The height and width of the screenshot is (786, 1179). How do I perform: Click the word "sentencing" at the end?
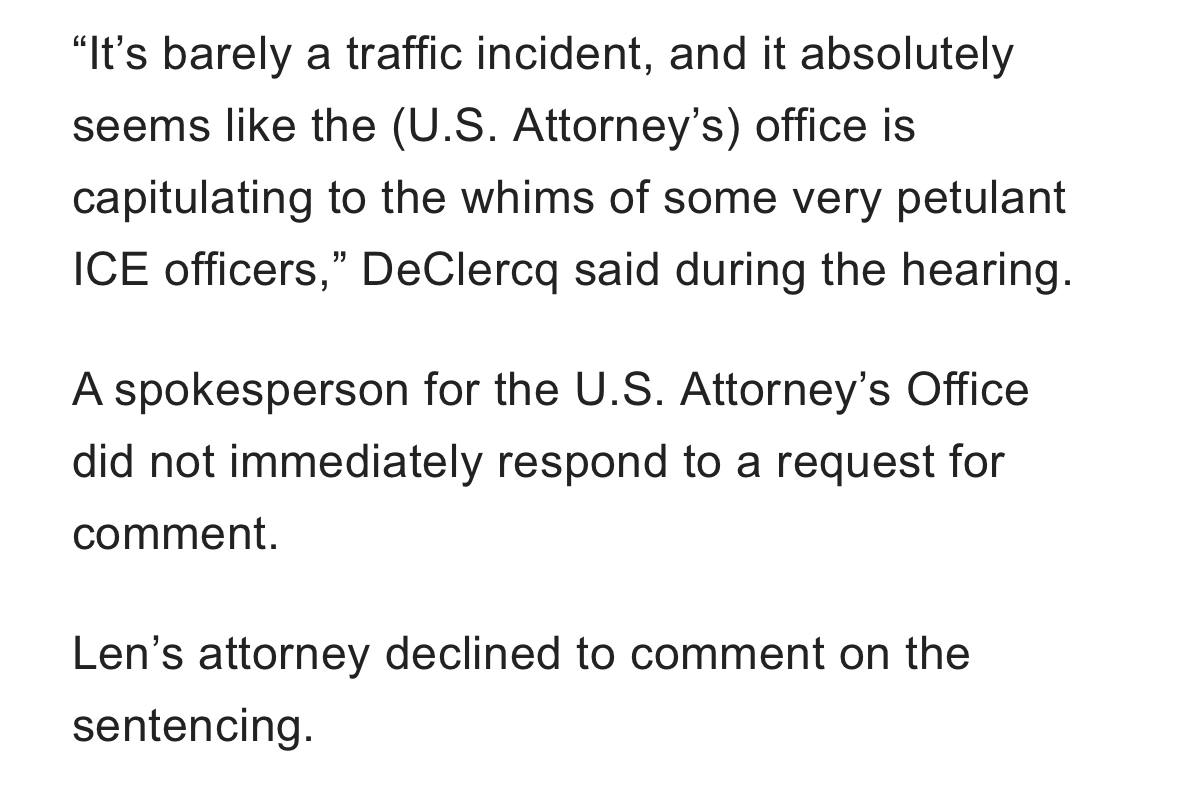pyautogui.click(x=193, y=727)
